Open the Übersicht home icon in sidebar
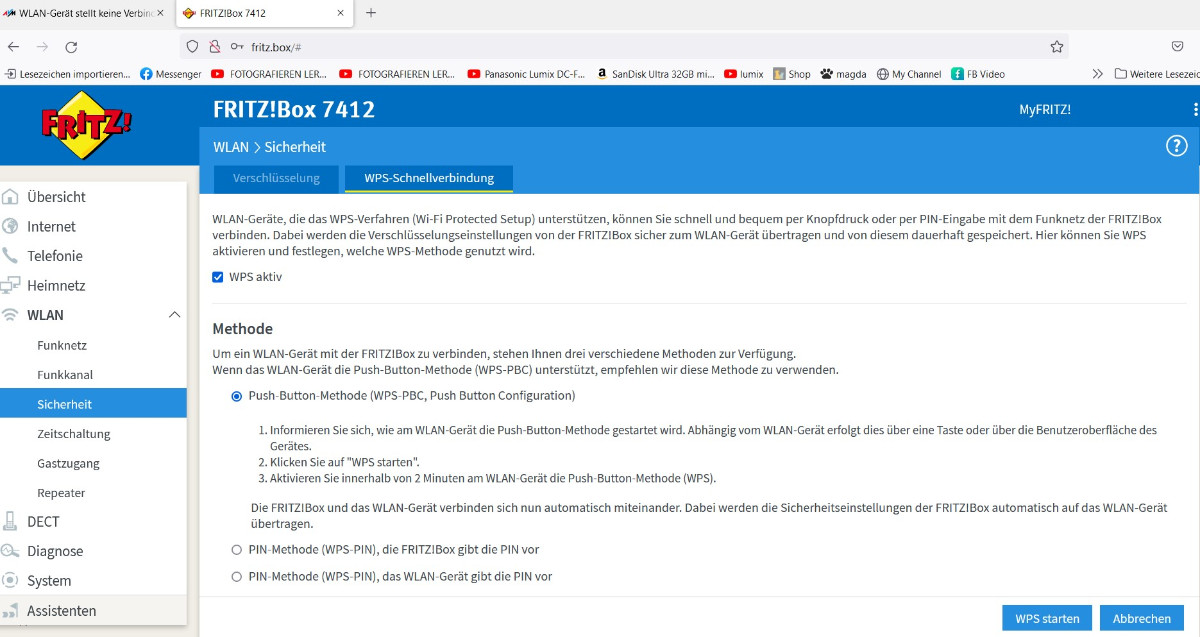1200x637 pixels. click(x=12, y=196)
